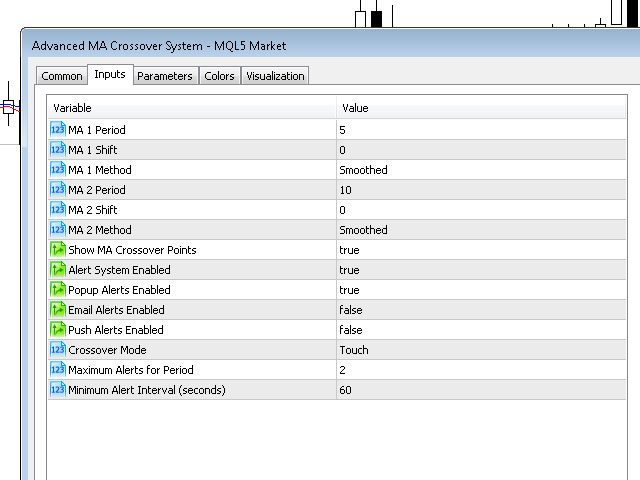Select the Crossover Mode row label
The height and width of the screenshot is (480, 640).
107,350
